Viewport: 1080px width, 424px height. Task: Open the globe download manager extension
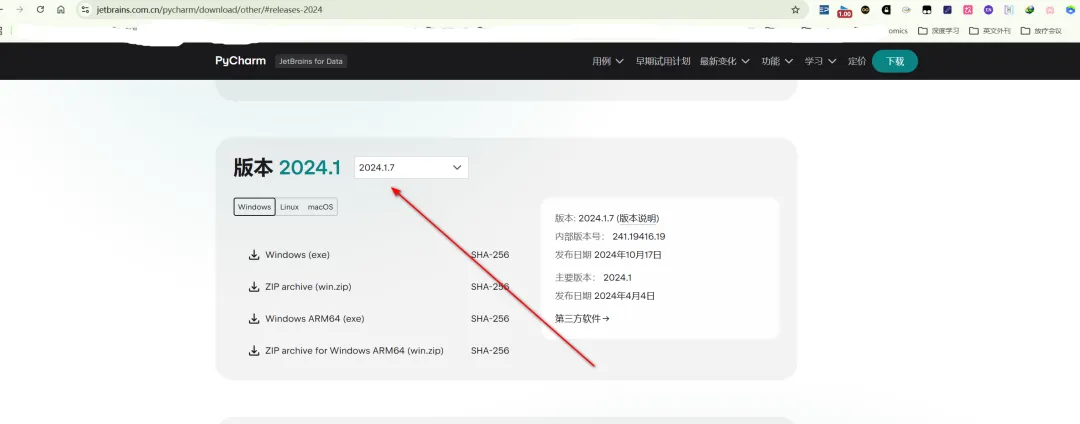[x=1030, y=10]
